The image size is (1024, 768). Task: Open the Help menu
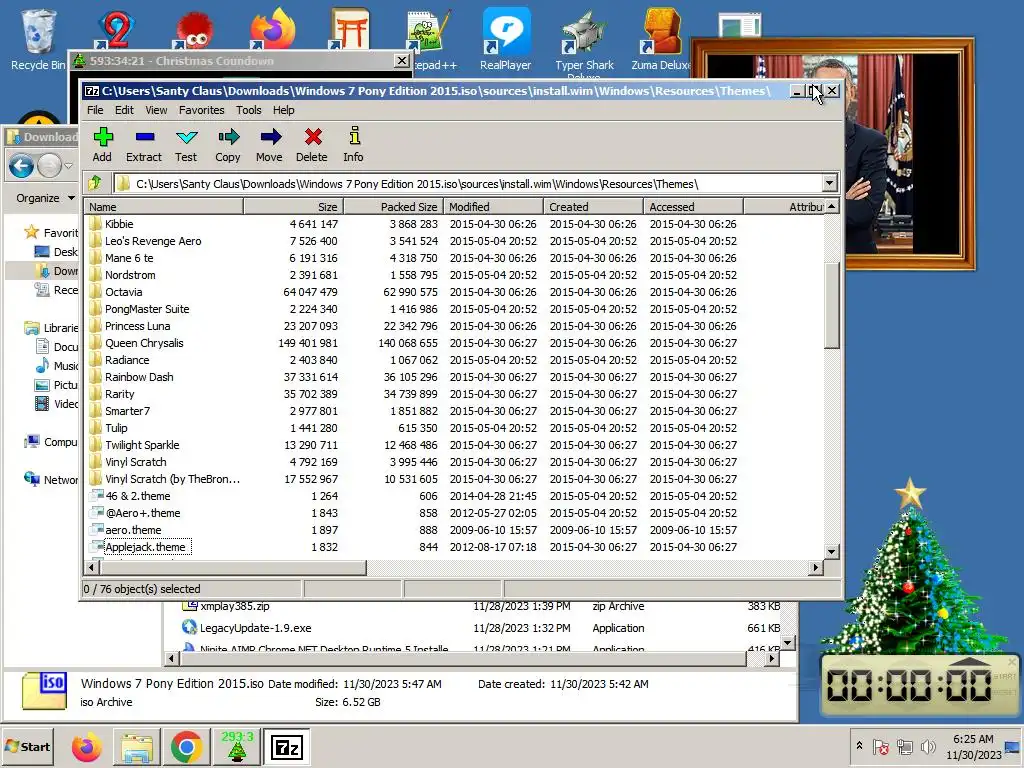283,110
